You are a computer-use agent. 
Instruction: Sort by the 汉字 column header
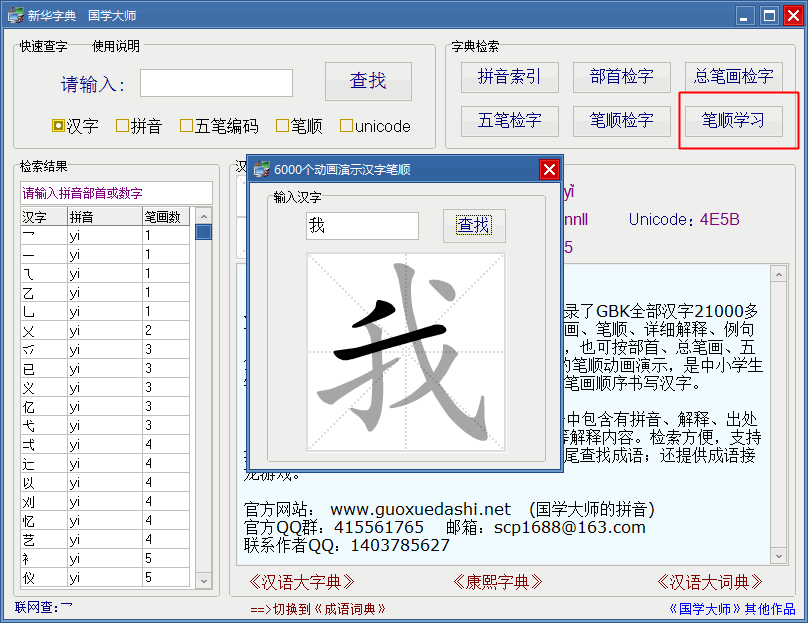click(x=44, y=216)
